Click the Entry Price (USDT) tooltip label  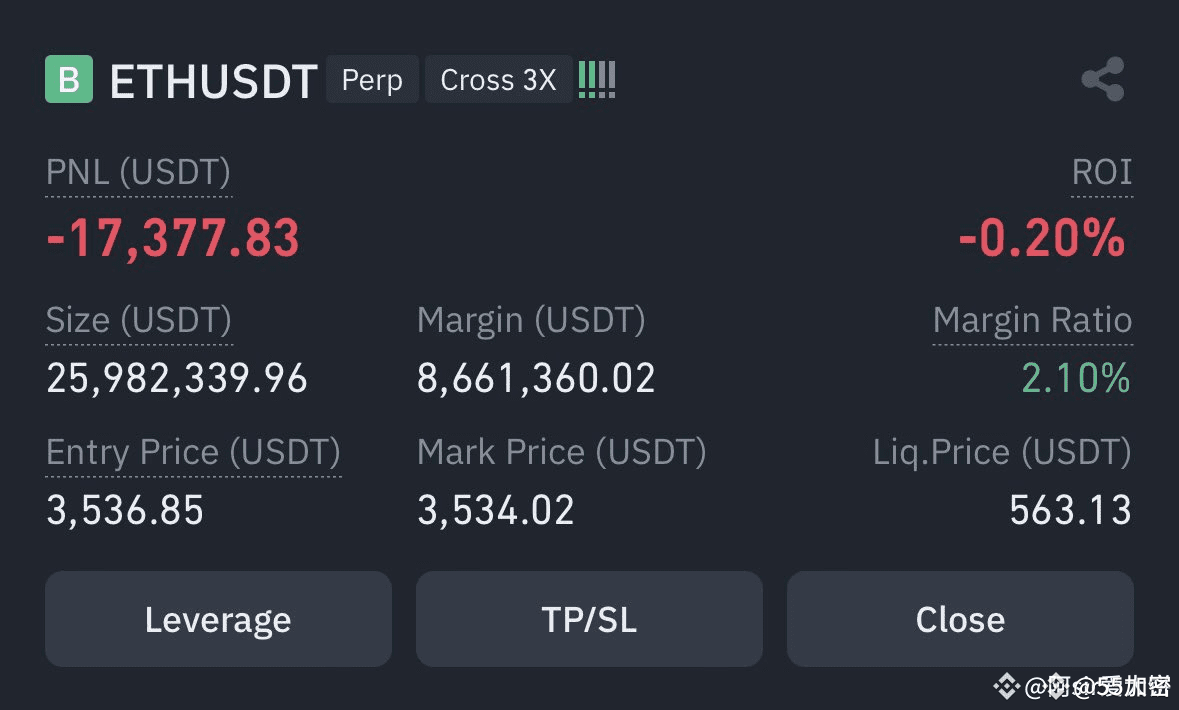[193, 452]
